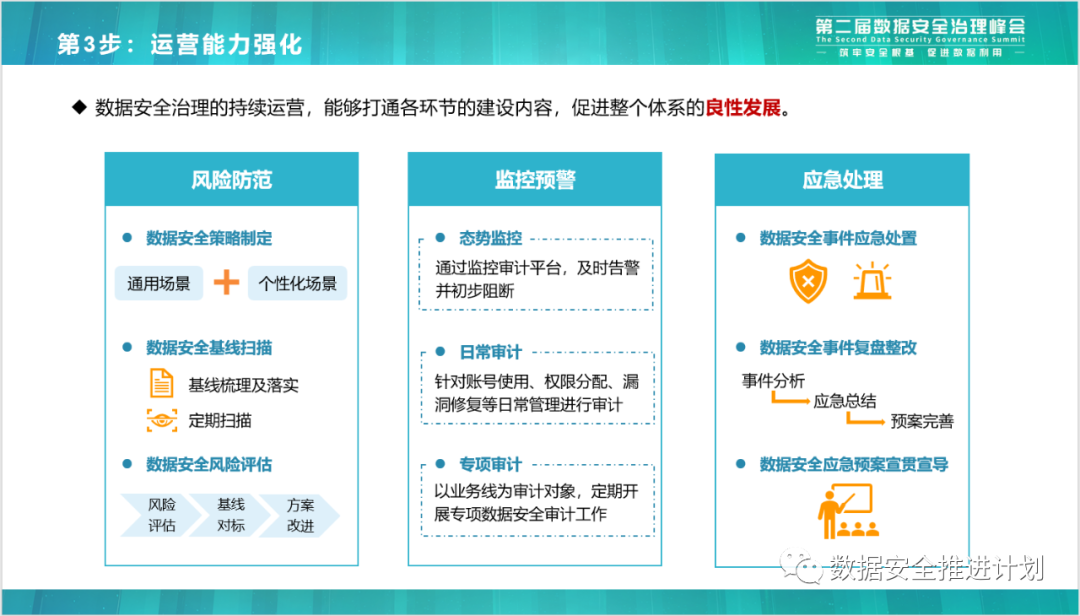The width and height of the screenshot is (1080, 616).
Task: Click the 监控预警 column header
Action: click(x=535, y=180)
